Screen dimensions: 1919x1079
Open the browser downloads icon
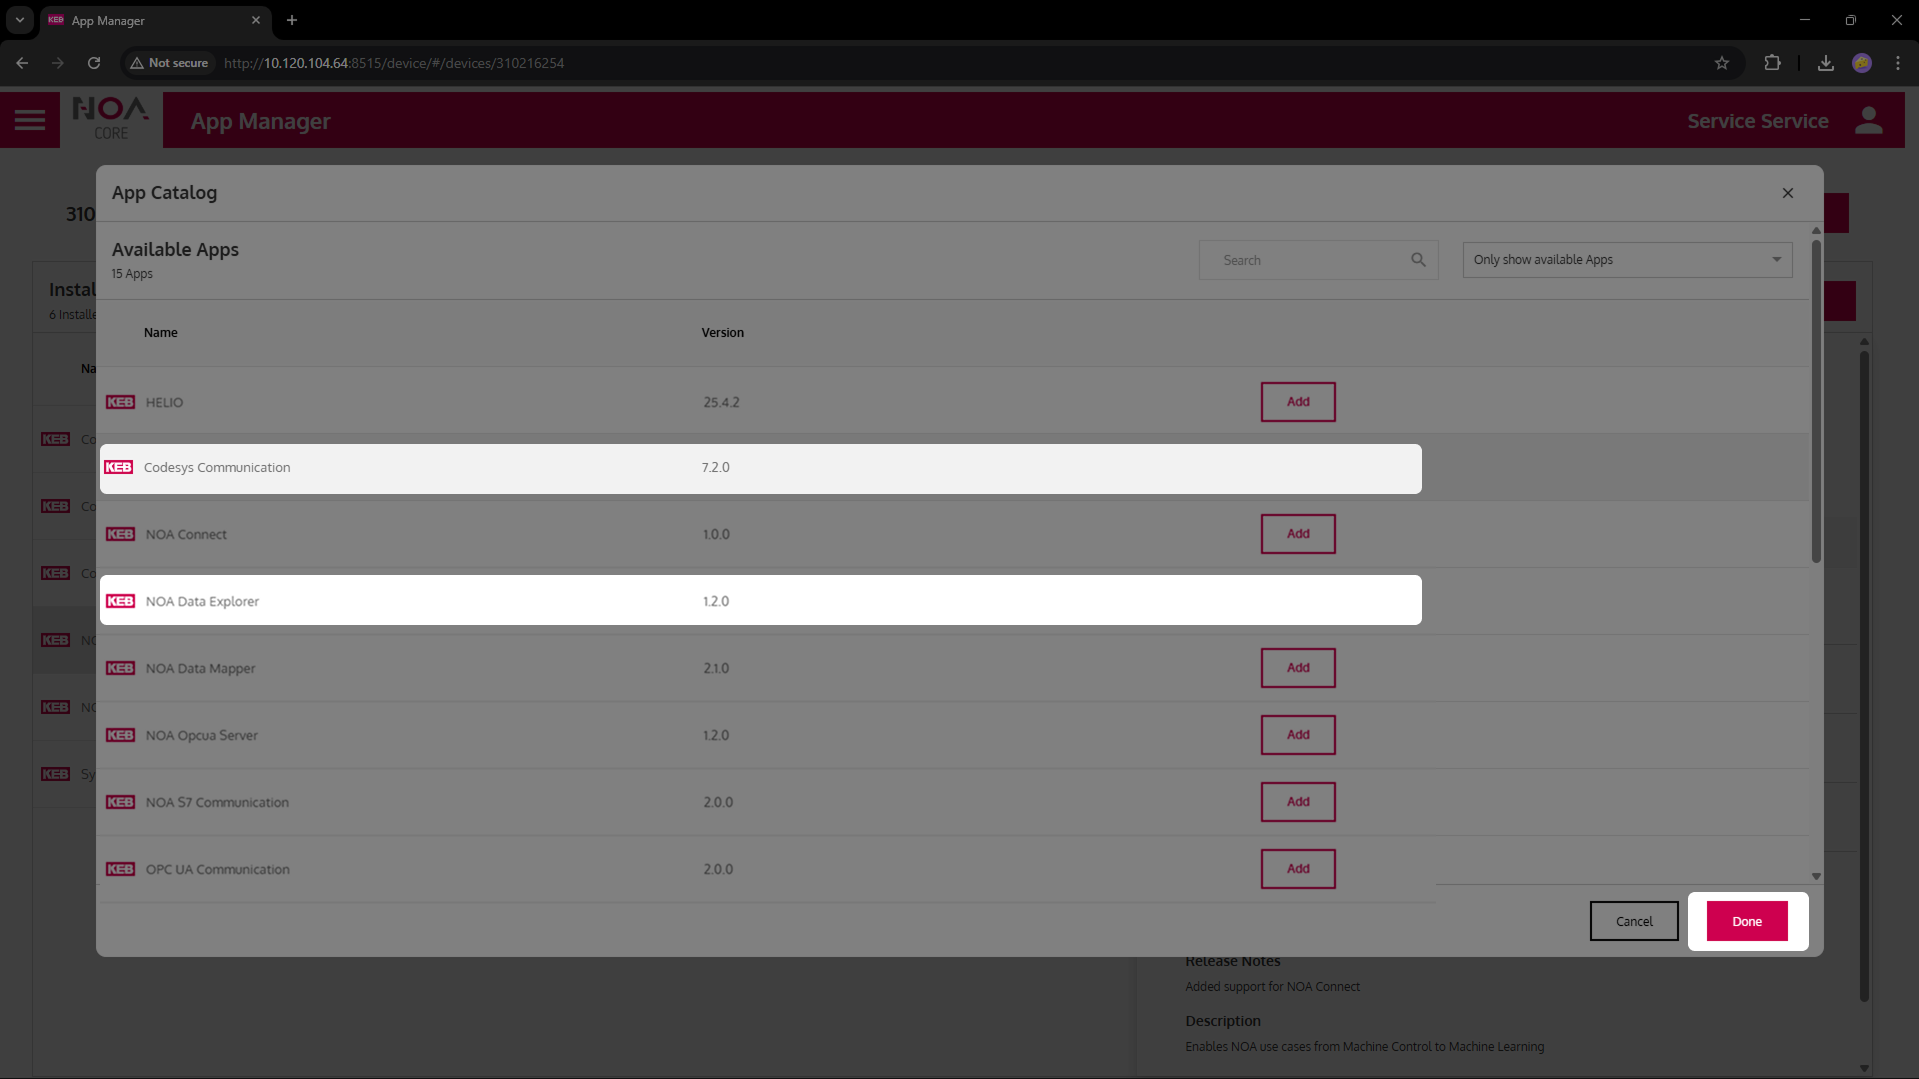tap(1825, 63)
